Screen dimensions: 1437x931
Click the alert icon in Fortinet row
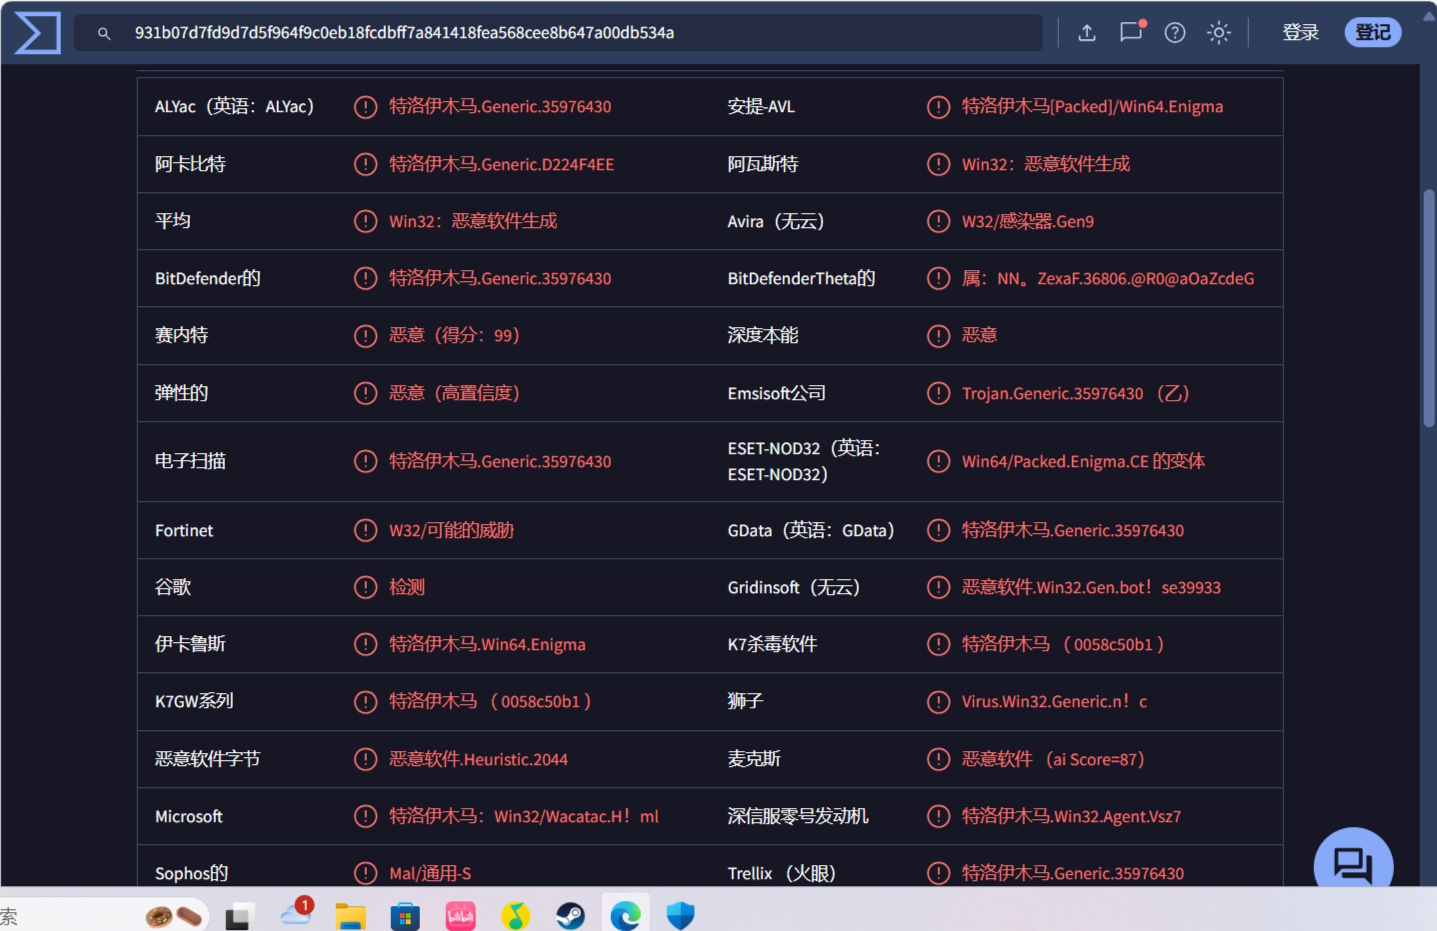click(x=366, y=530)
